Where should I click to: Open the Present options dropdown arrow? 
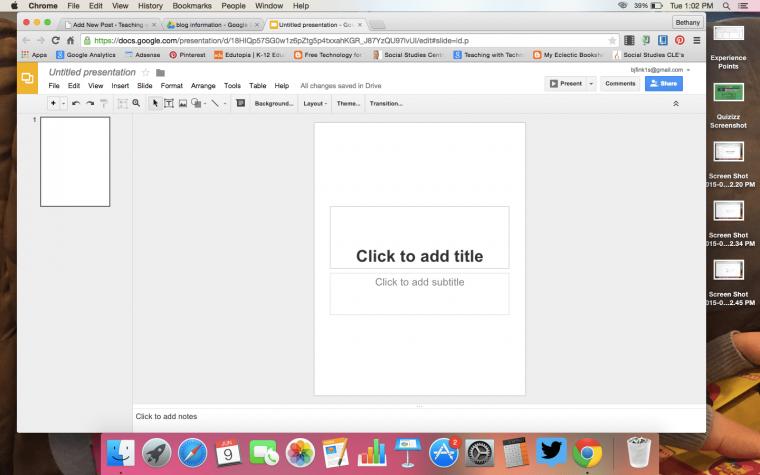point(591,84)
